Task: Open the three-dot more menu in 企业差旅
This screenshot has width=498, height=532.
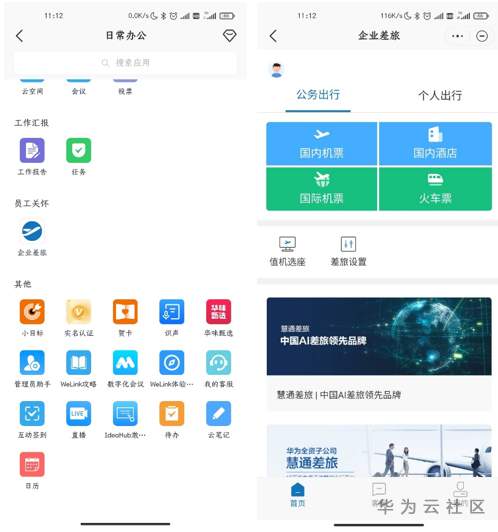Action: (457, 36)
